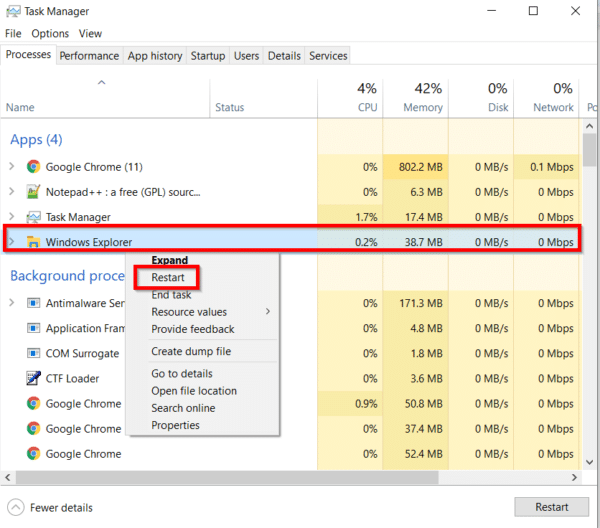Switch to the Details tab
Viewport: 600px width, 528px height.
pyautogui.click(x=284, y=56)
